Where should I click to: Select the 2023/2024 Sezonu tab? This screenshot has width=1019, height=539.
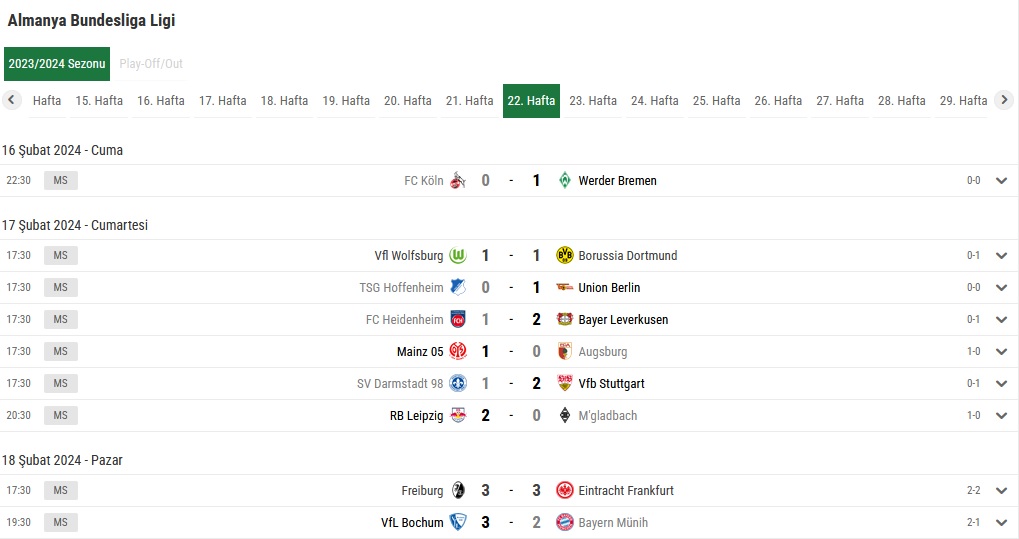coord(57,64)
